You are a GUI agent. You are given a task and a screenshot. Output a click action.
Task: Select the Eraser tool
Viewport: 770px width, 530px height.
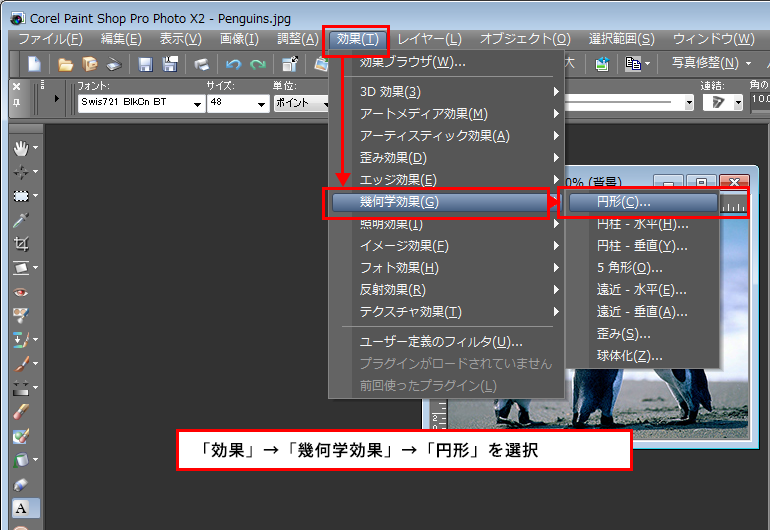coord(21,412)
